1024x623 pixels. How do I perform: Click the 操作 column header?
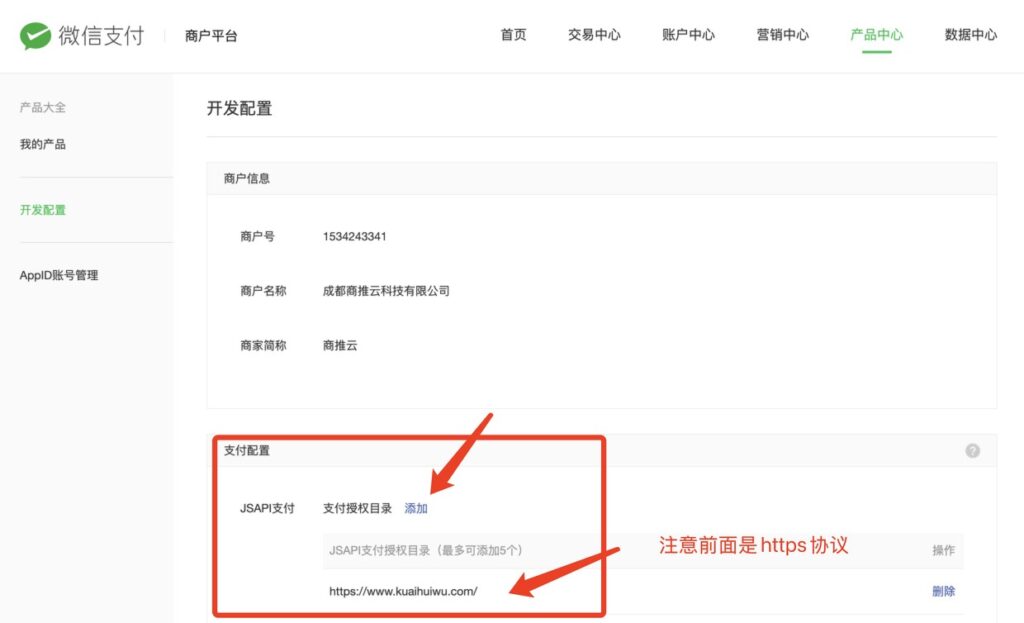[x=944, y=551]
